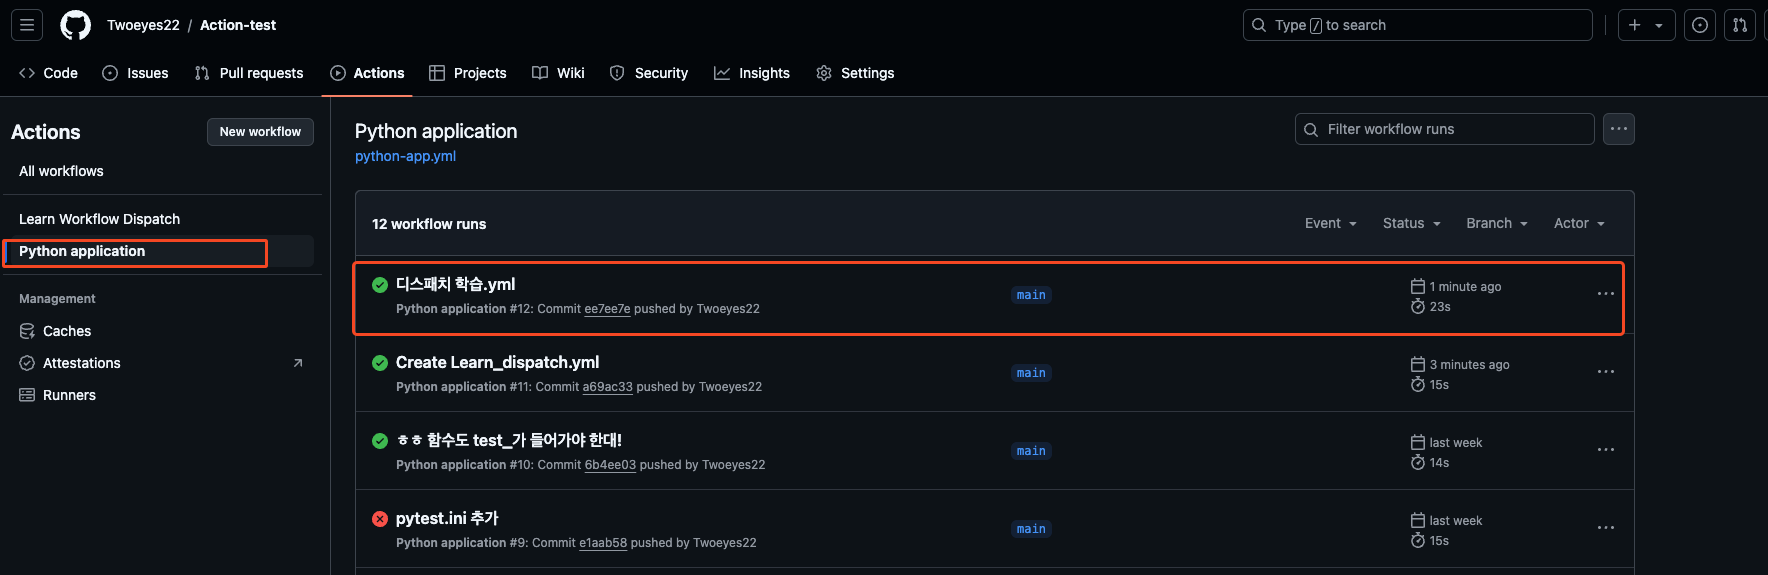Click the GitHub logo home icon
This screenshot has height=575, width=1768.
(x=75, y=25)
